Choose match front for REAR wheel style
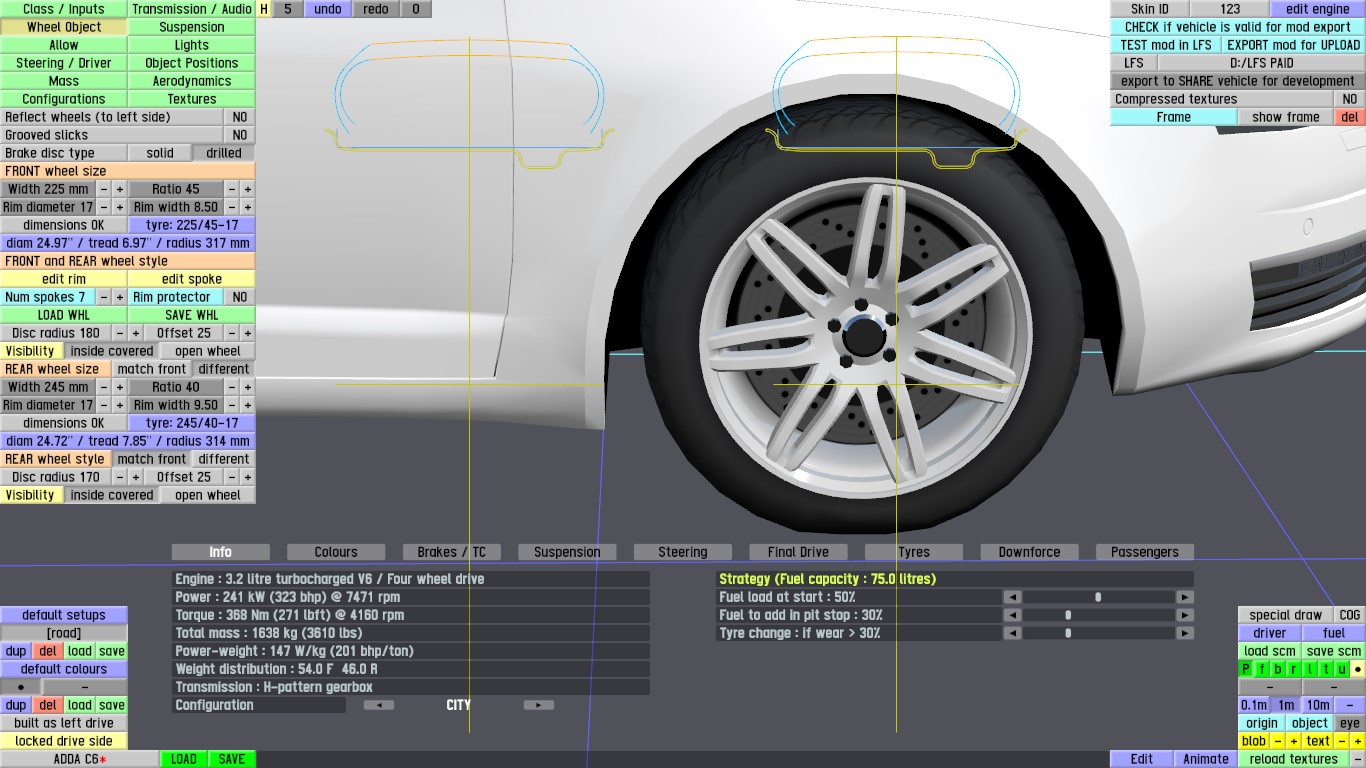The image size is (1366, 768). coord(152,459)
